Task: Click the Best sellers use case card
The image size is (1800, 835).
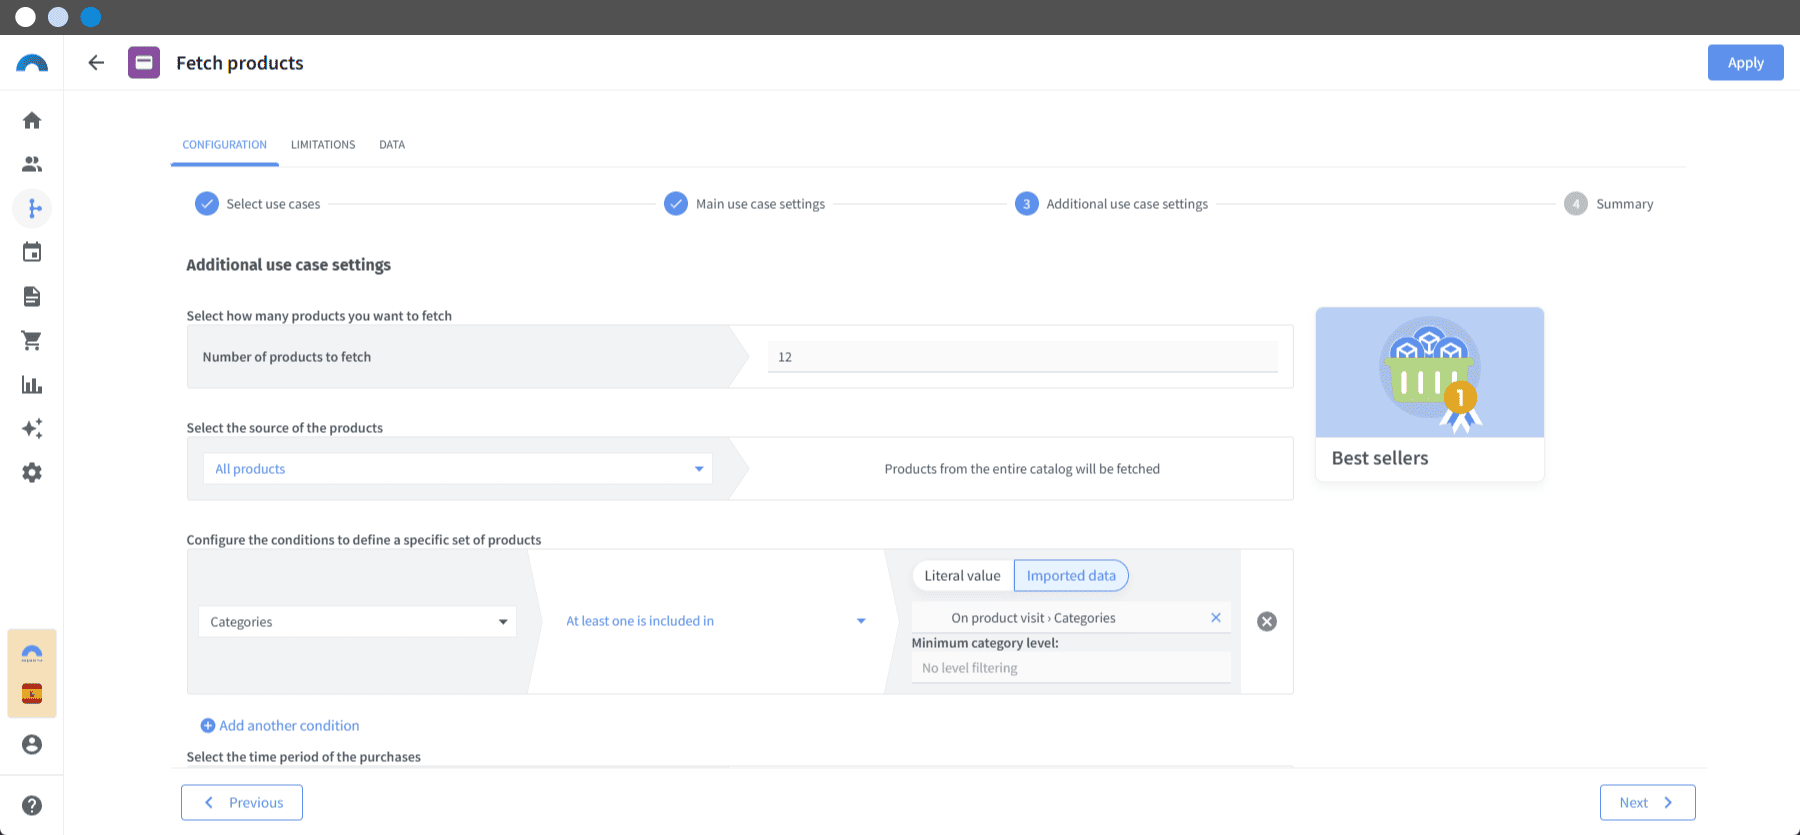Action: click(x=1430, y=394)
